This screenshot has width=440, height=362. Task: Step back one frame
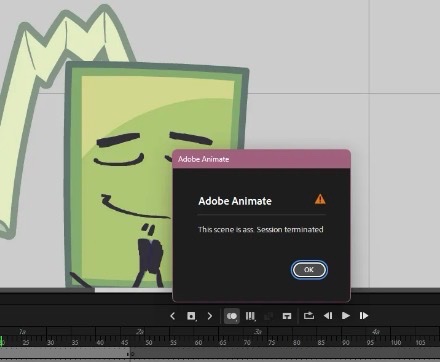[328, 315]
